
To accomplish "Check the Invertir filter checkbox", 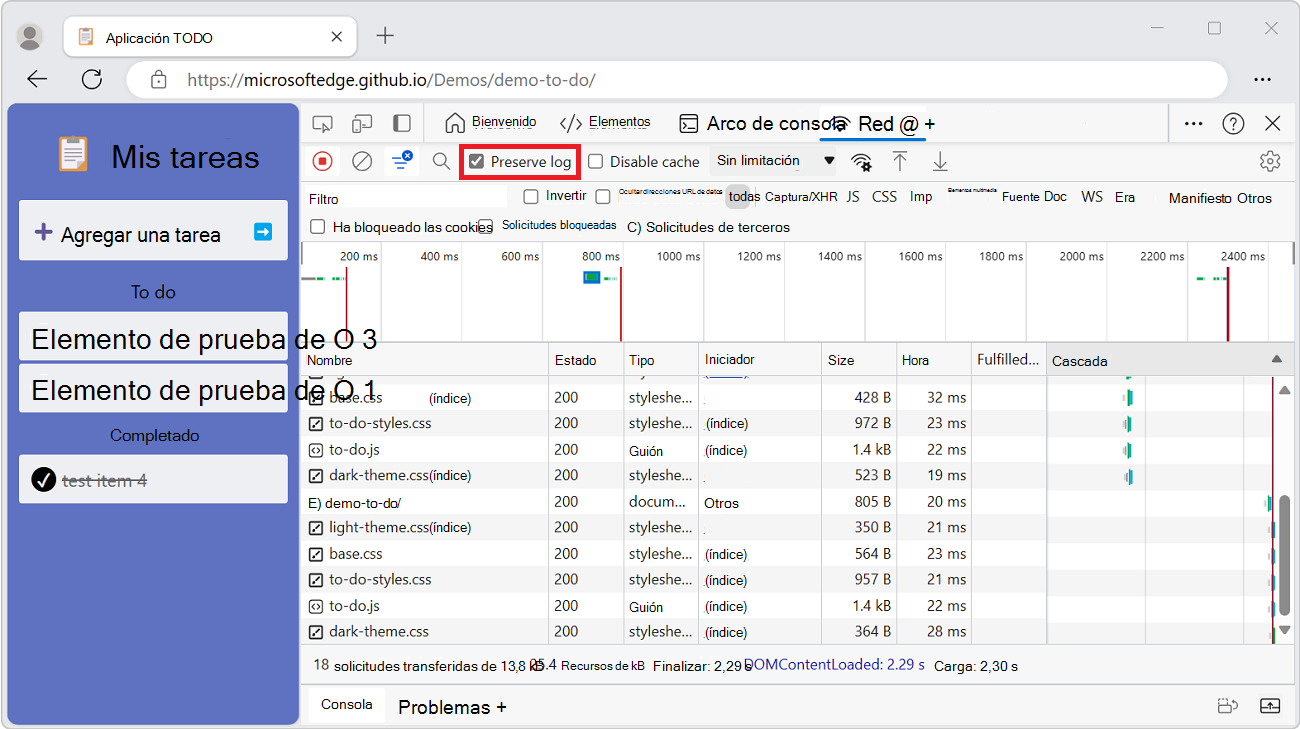I will pyautogui.click(x=531, y=197).
